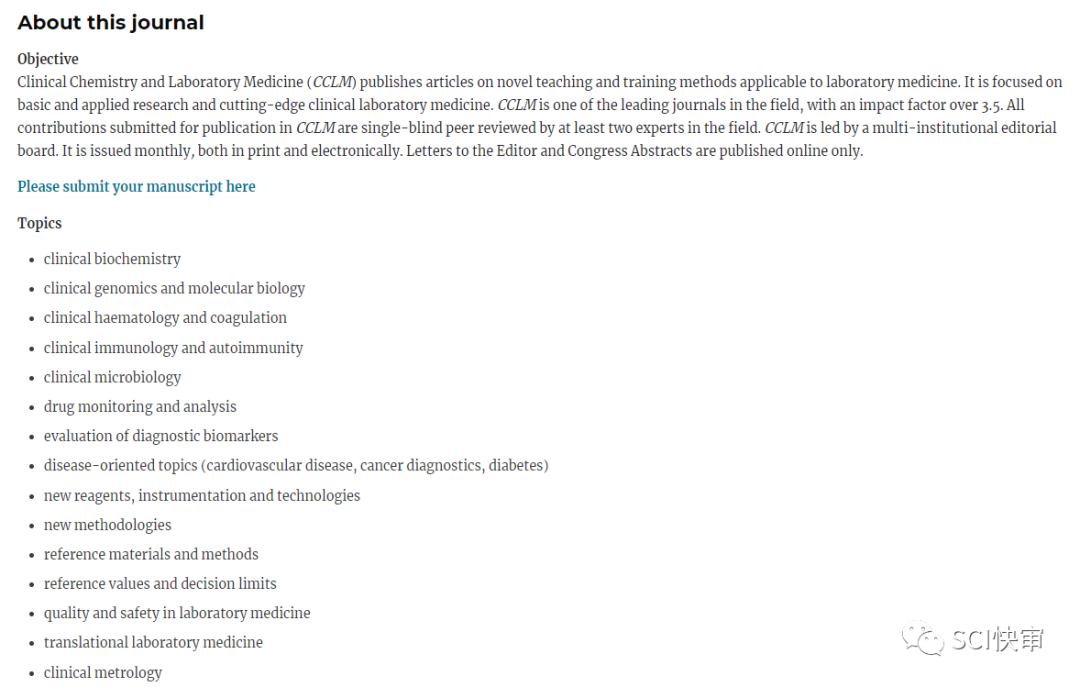Screen dimensions: 1080x687
Task: Open the "Please submit your manuscript here" link
Action: coord(136,186)
